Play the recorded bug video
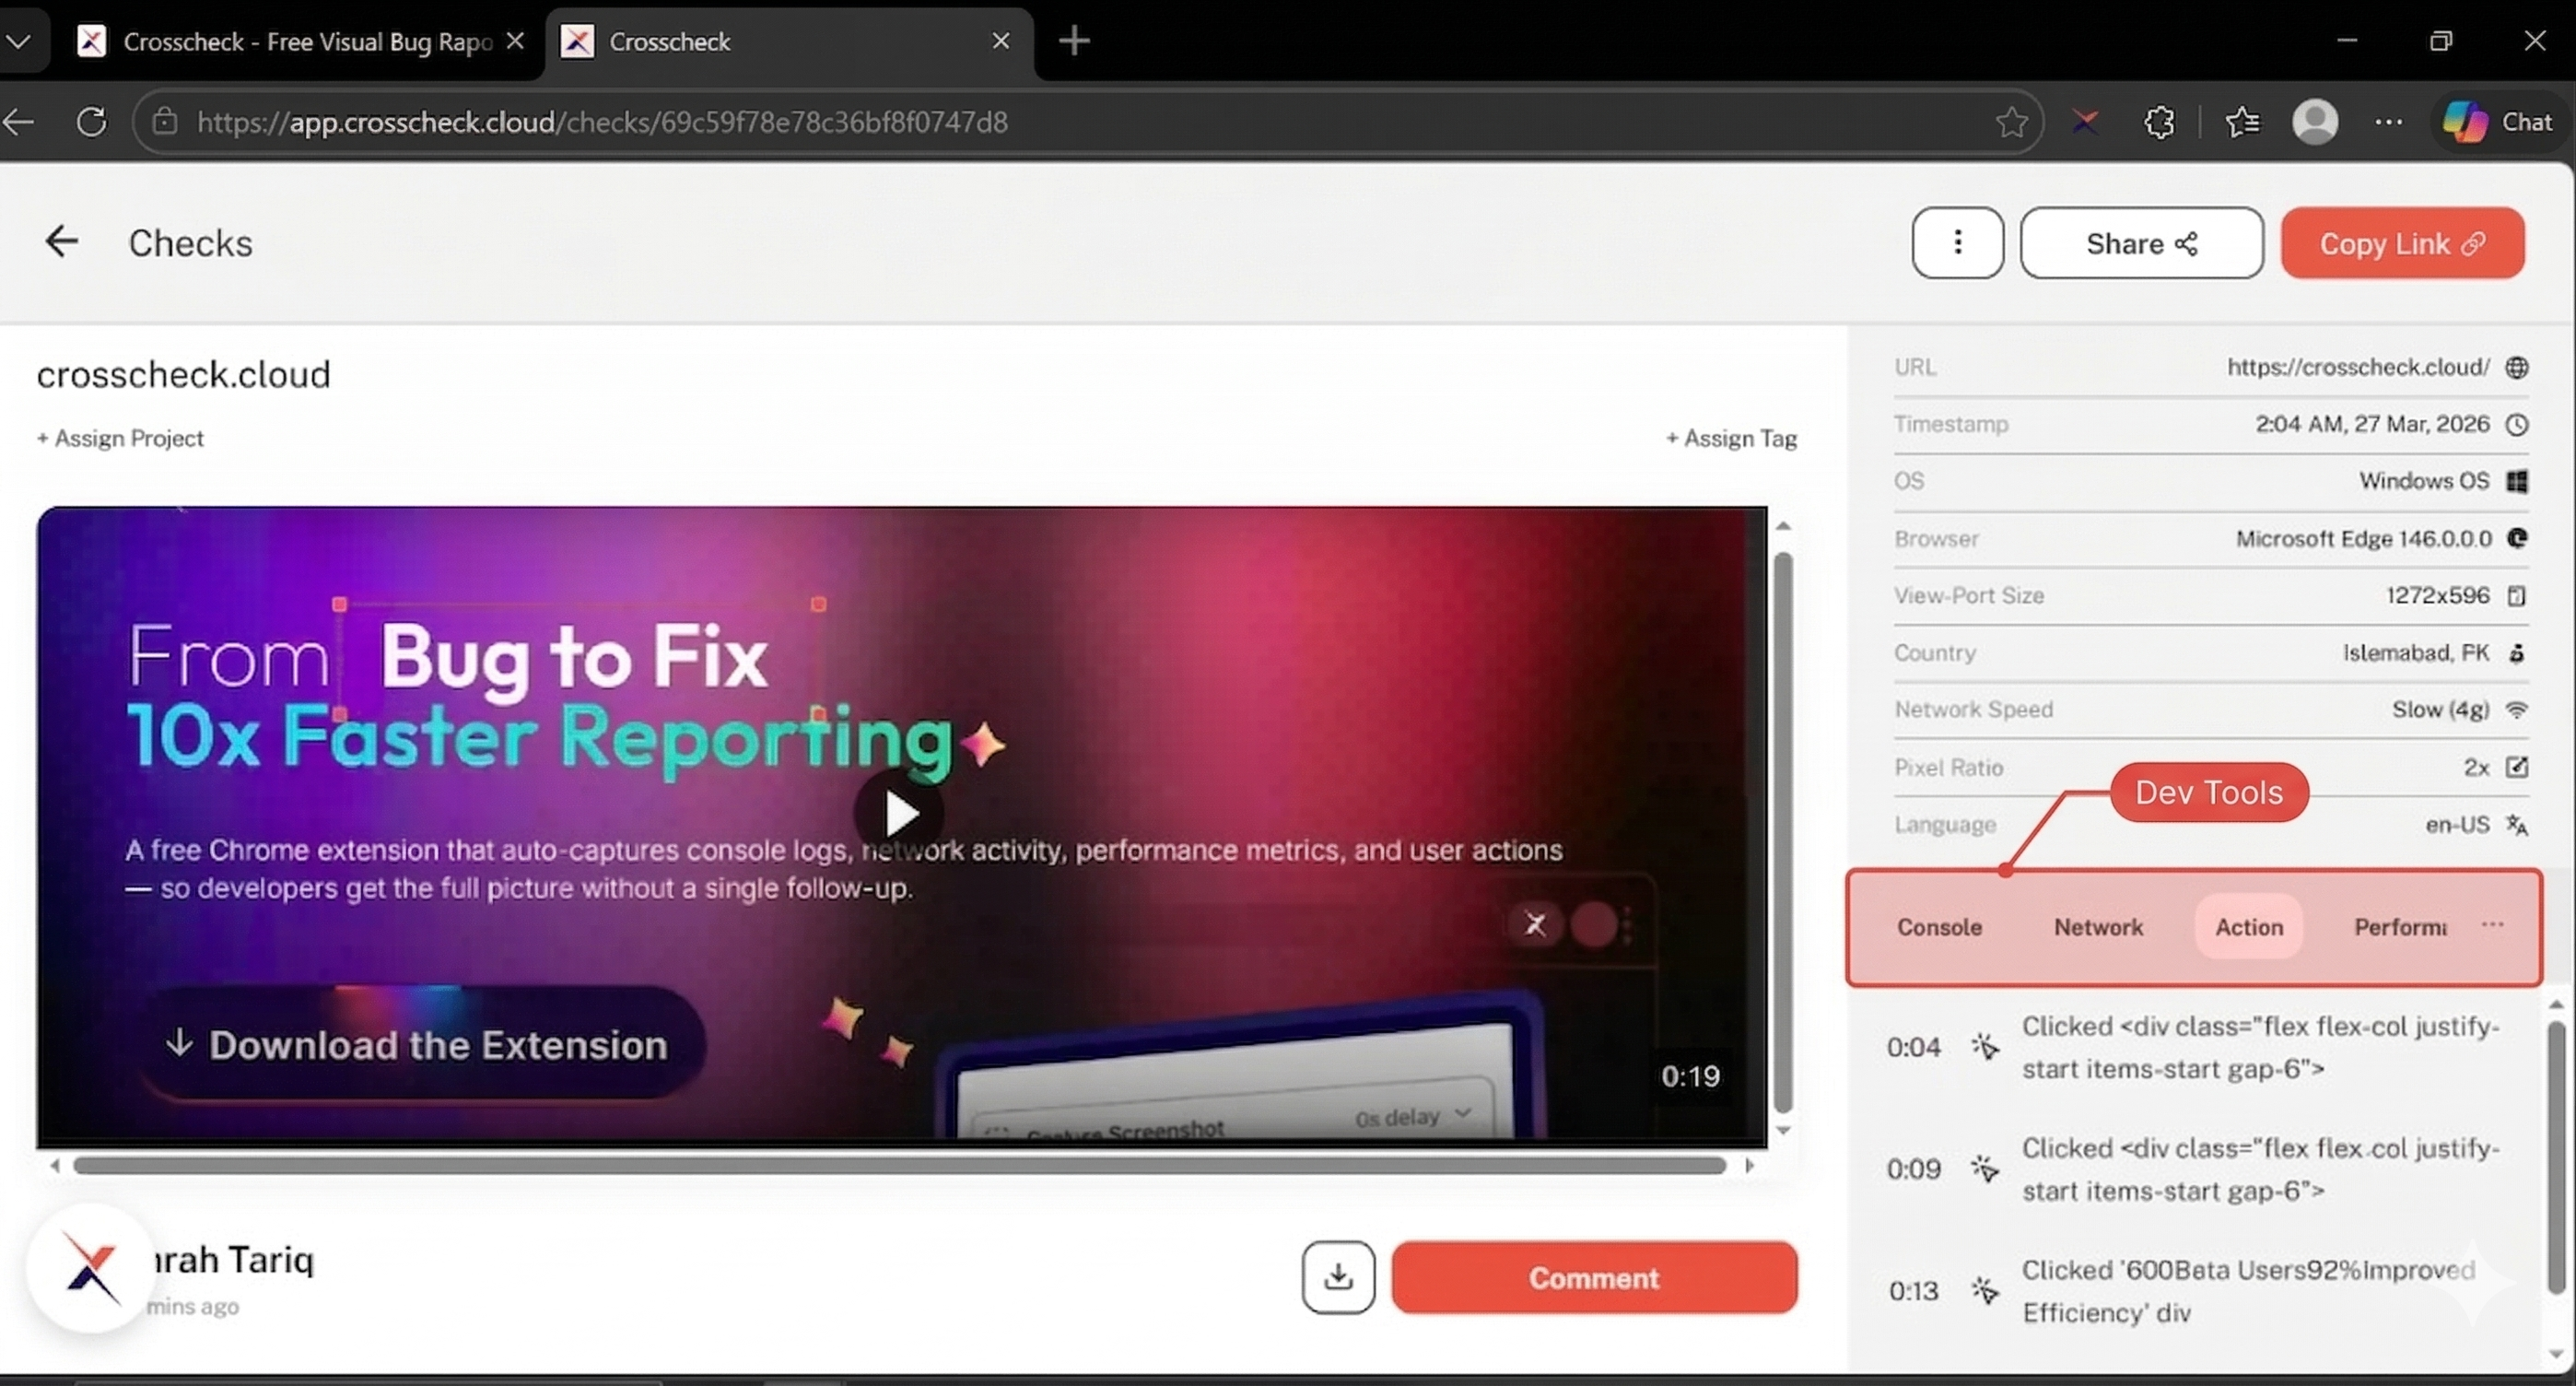2576x1386 pixels. coord(900,814)
